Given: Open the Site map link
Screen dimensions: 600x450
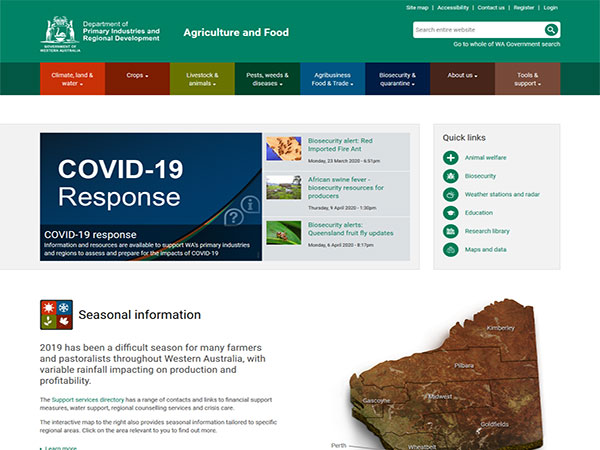Looking at the screenshot, I should click(x=417, y=8).
